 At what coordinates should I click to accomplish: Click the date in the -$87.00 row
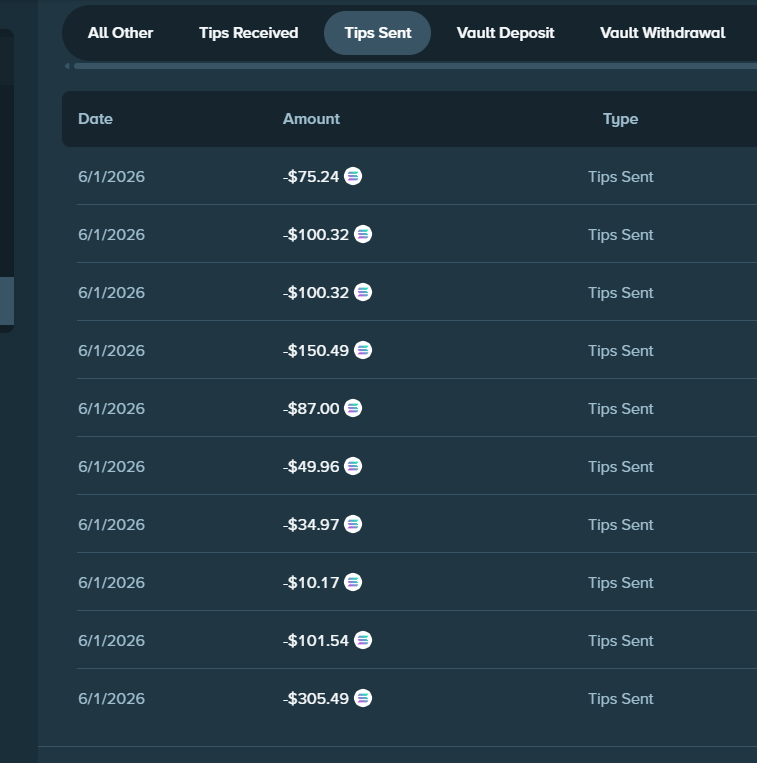(111, 409)
